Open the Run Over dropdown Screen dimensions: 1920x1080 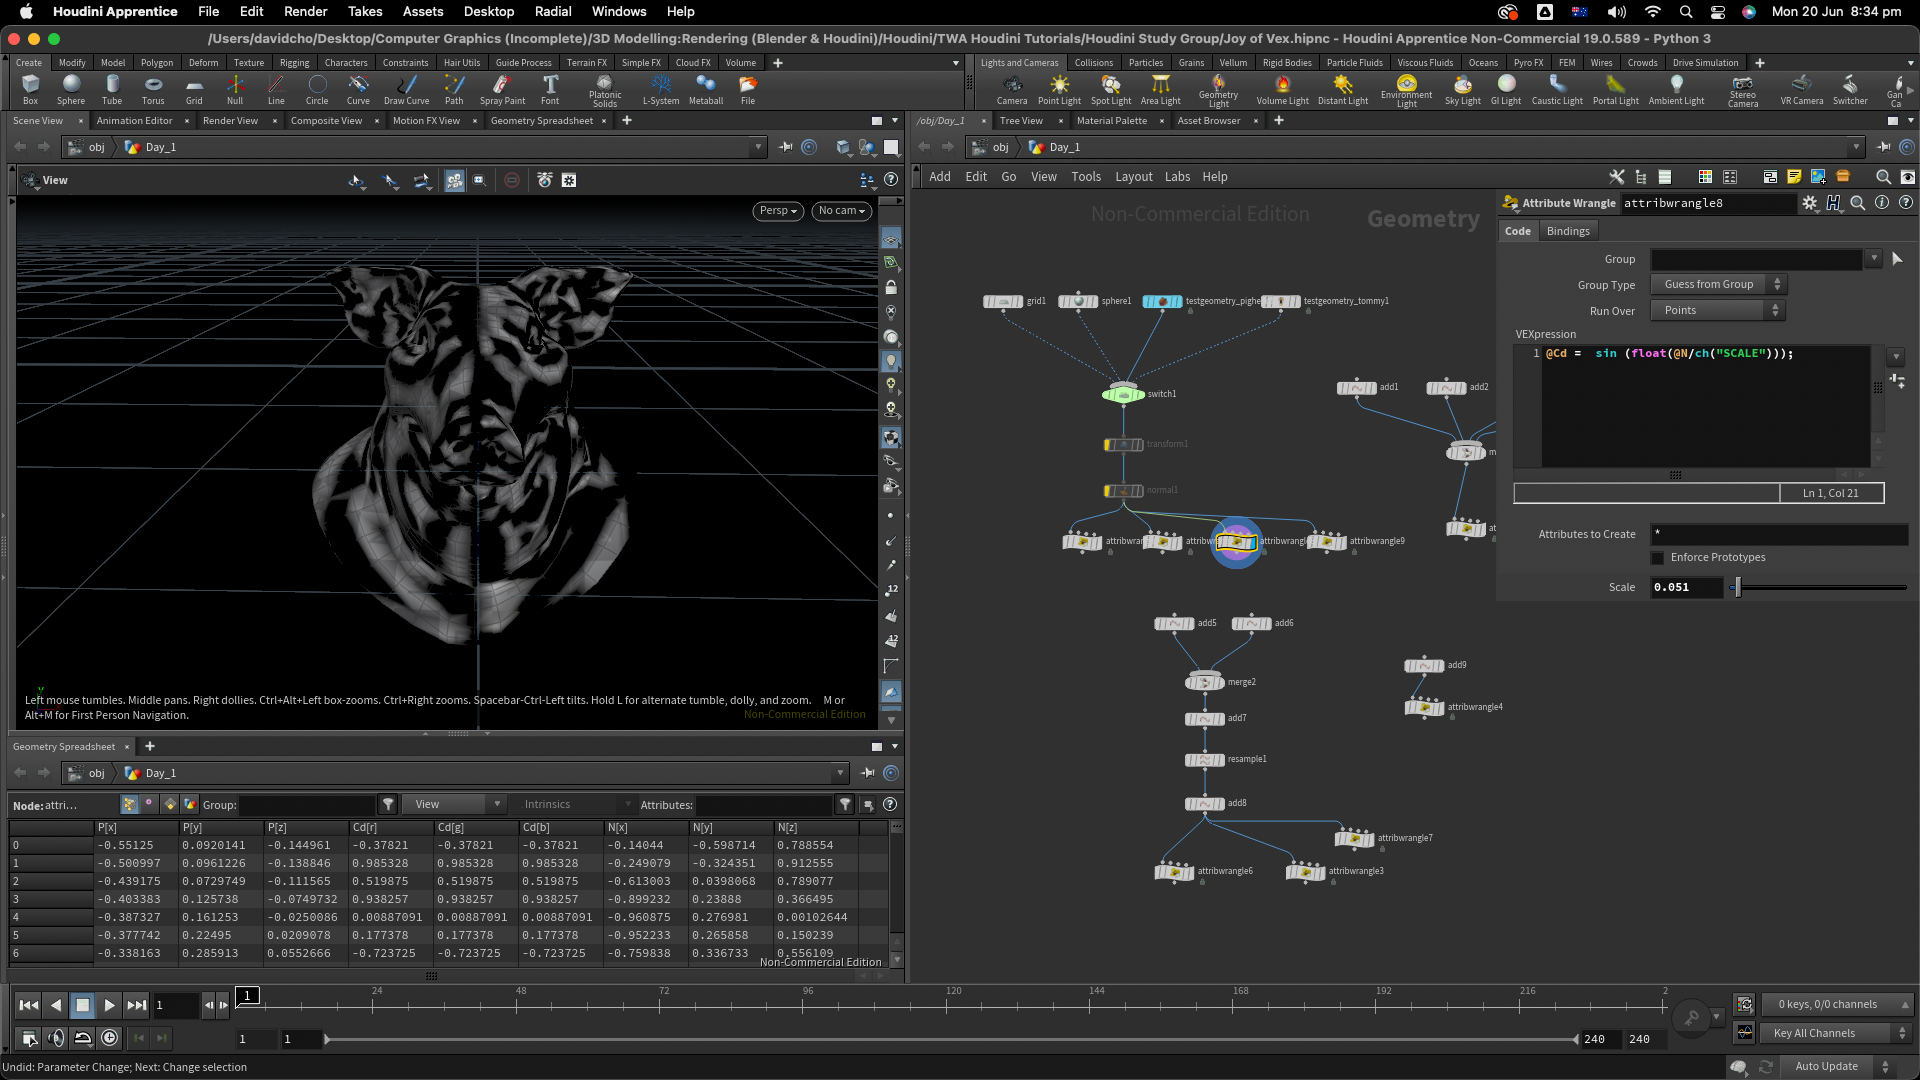pyautogui.click(x=1717, y=311)
